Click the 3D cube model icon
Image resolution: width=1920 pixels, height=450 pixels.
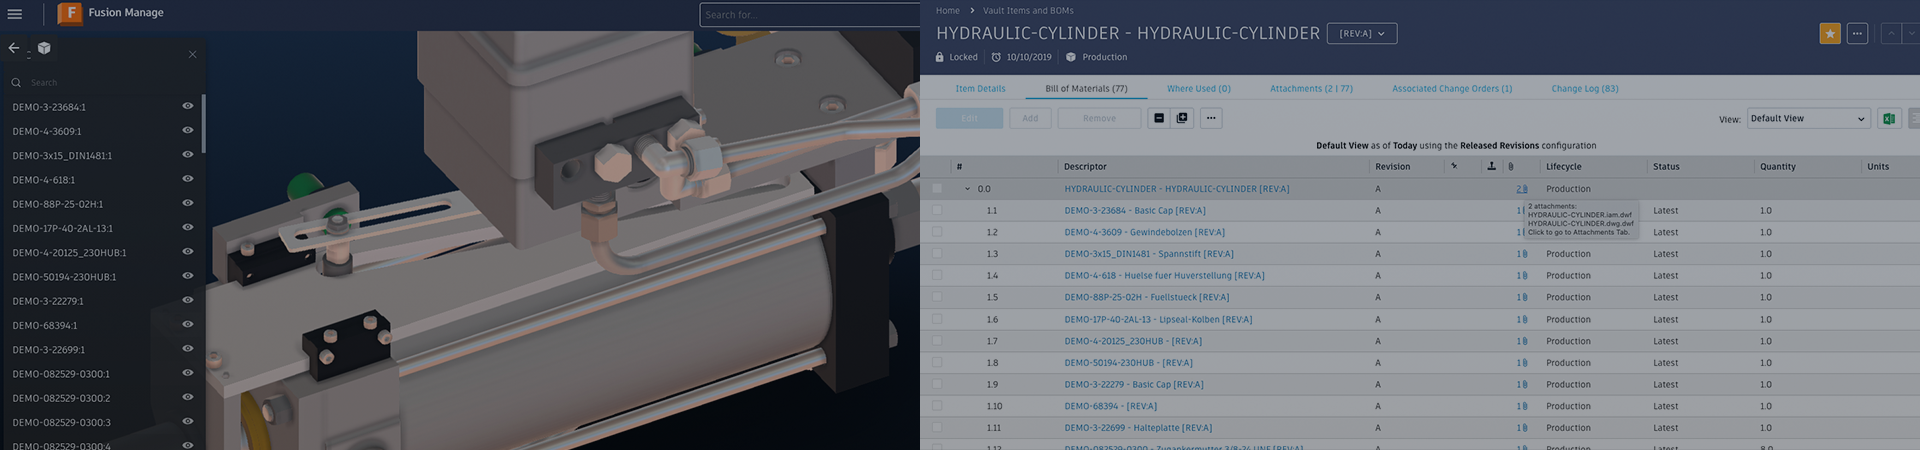click(x=44, y=48)
